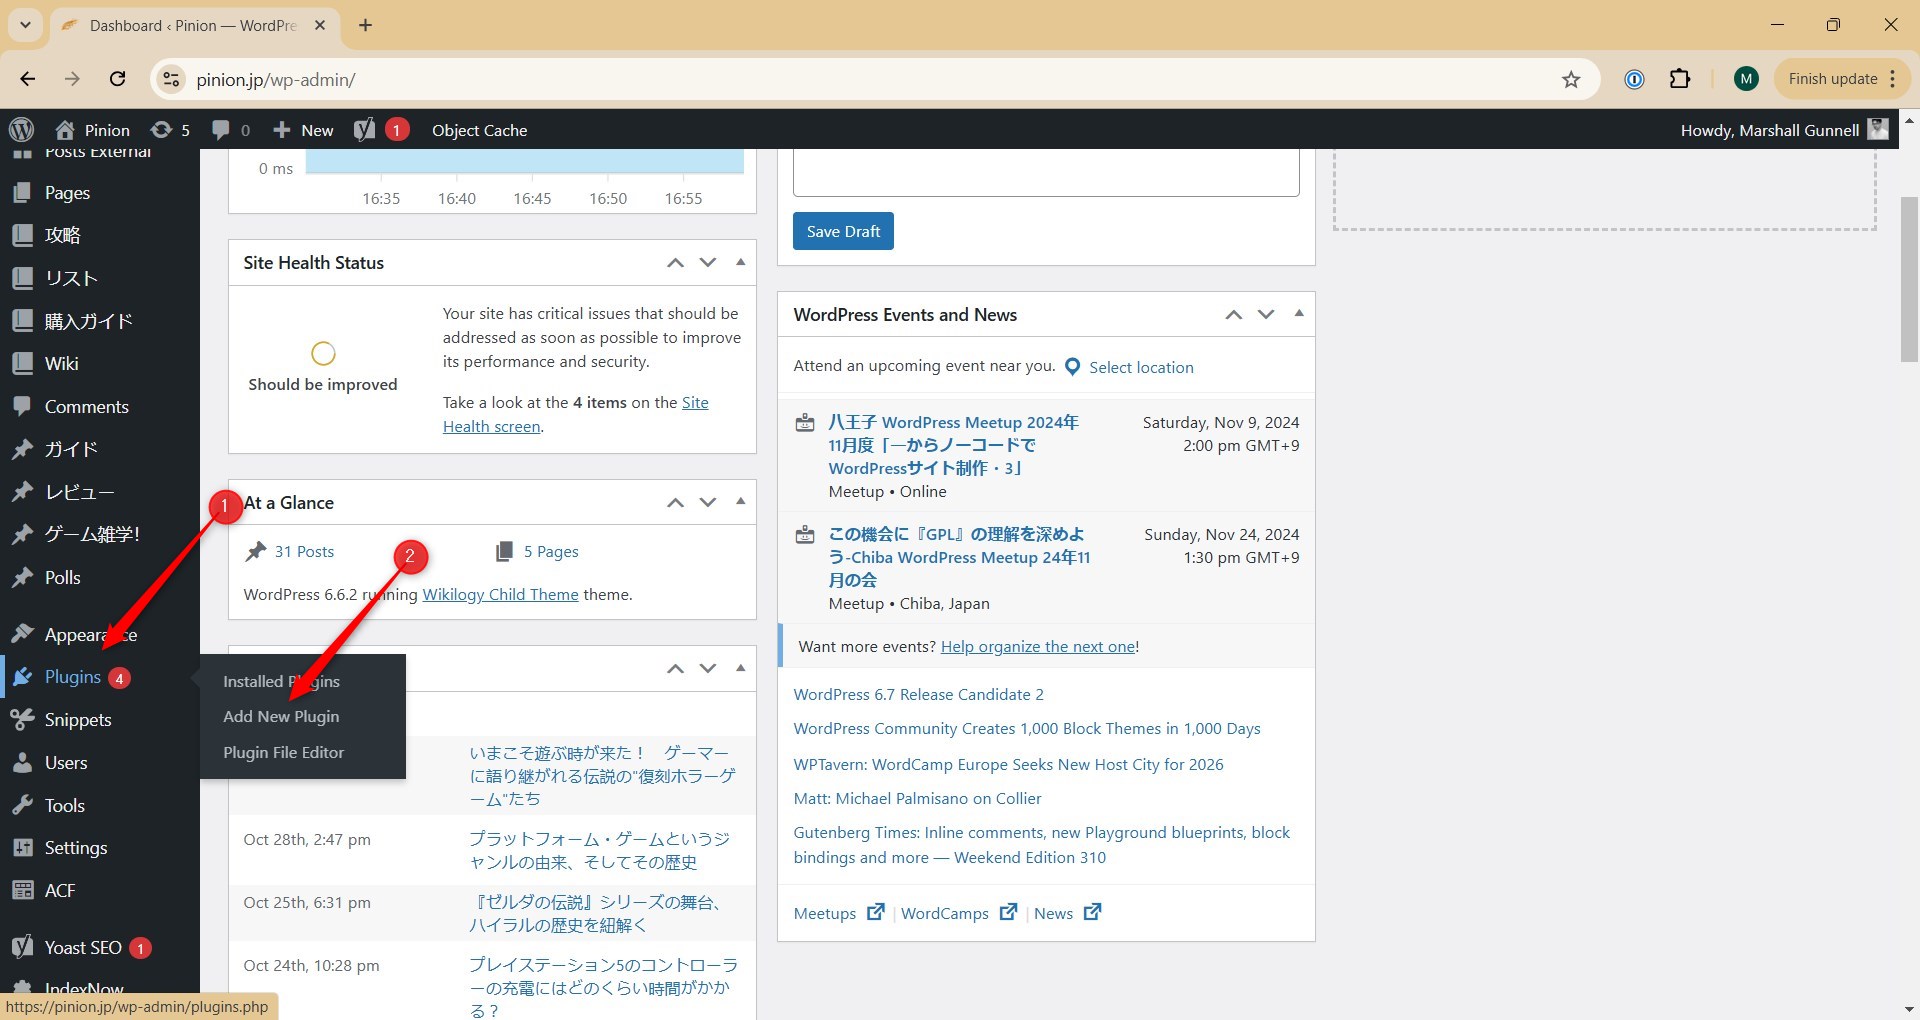This screenshot has height=1020, width=1920.
Task: Move WordPress Events and News widget up
Action: tap(1234, 315)
